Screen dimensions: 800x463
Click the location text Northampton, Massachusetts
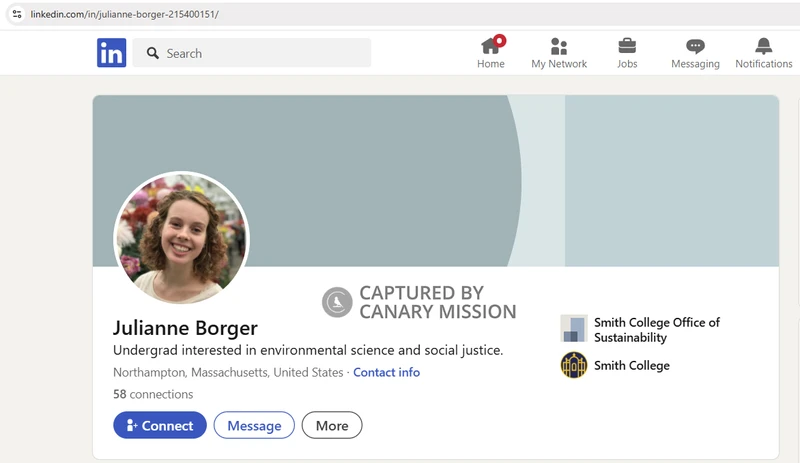click(228, 372)
